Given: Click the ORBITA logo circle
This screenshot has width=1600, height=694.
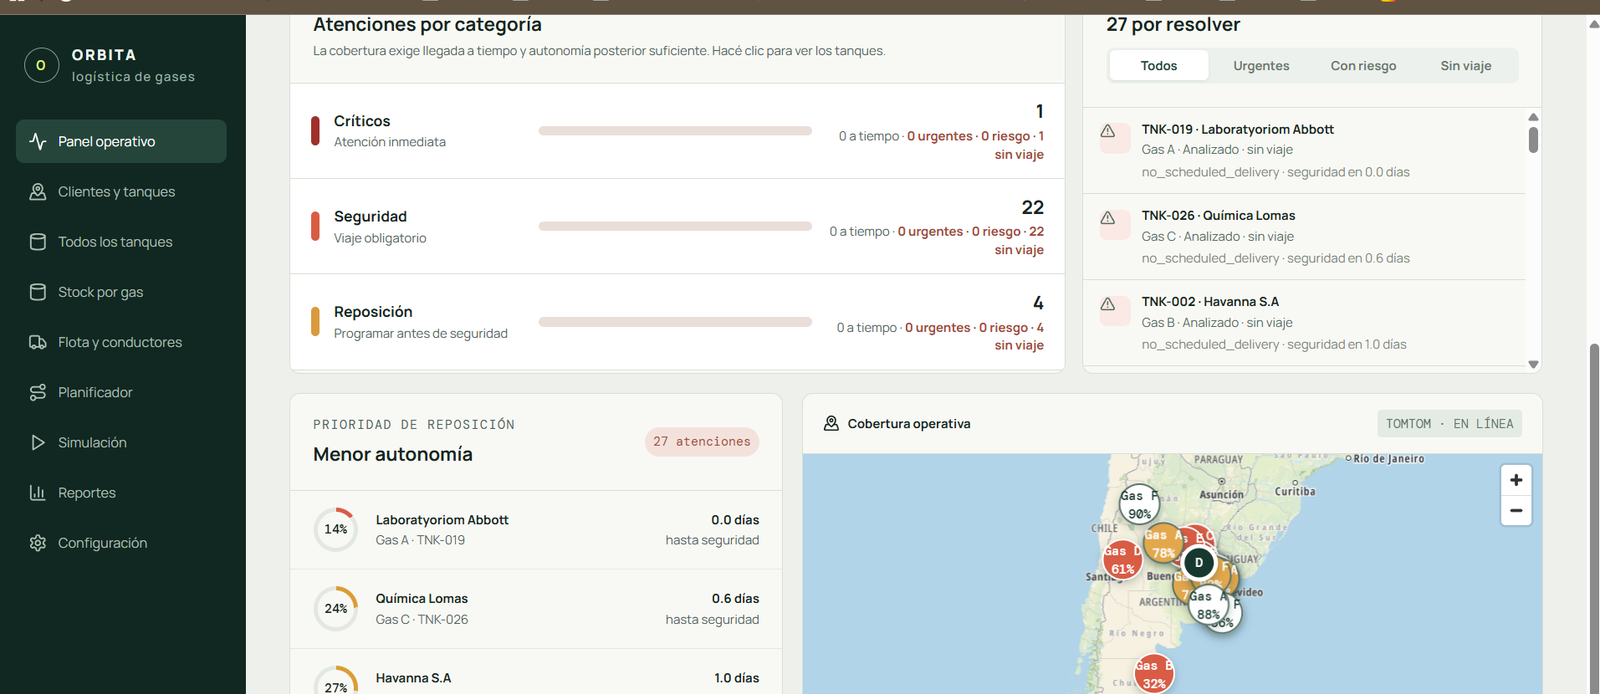Looking at the screenshot, I should 41,65.
